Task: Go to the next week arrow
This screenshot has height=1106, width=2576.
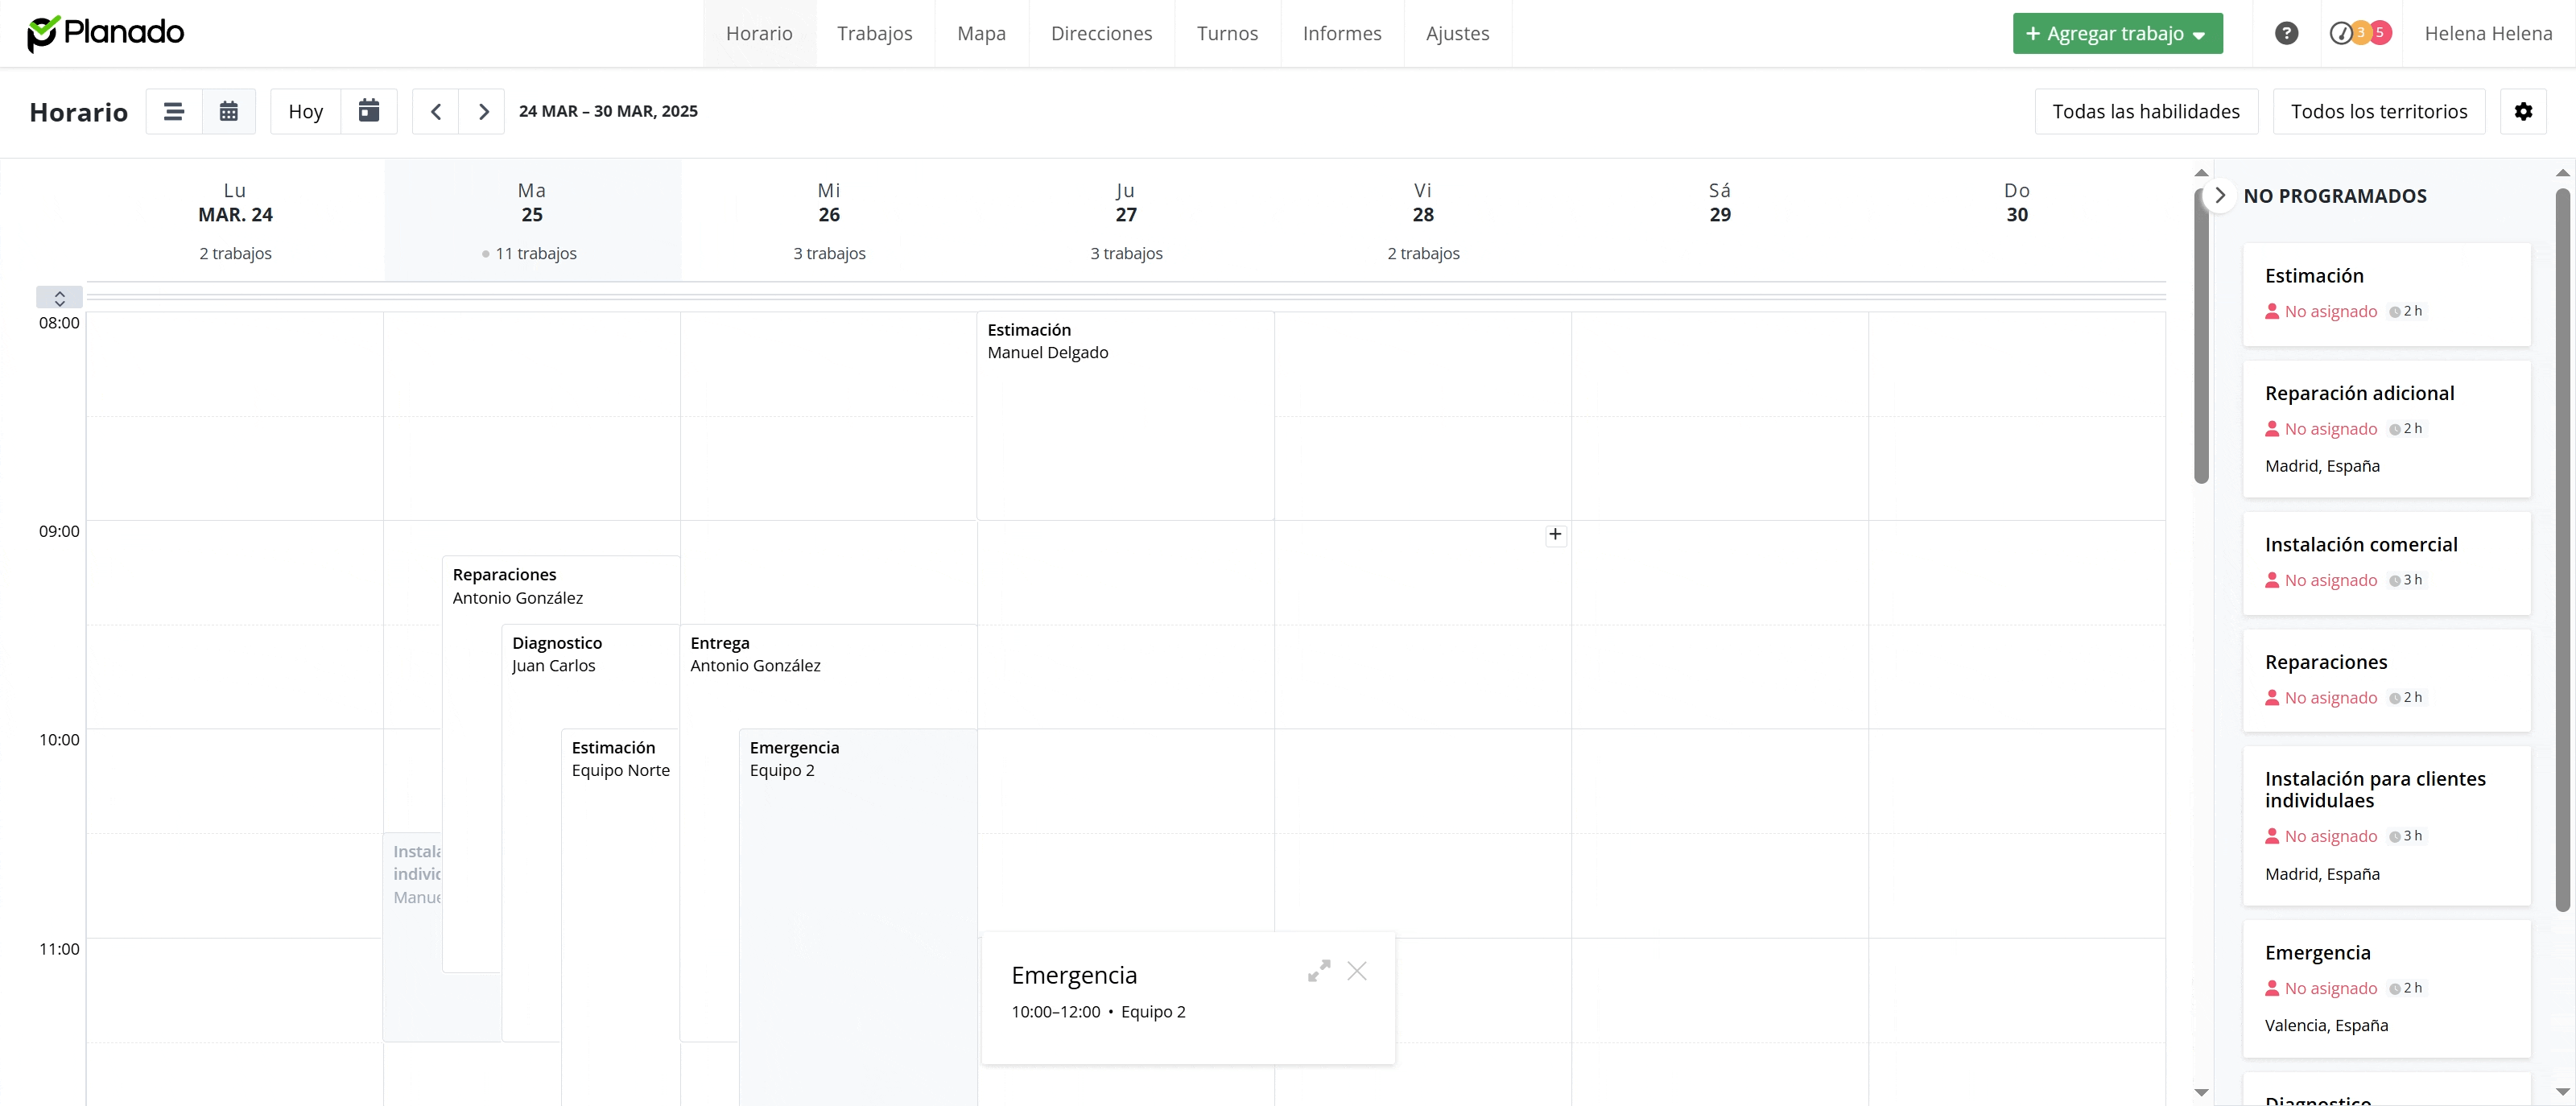Action: (x=483, y=111)
